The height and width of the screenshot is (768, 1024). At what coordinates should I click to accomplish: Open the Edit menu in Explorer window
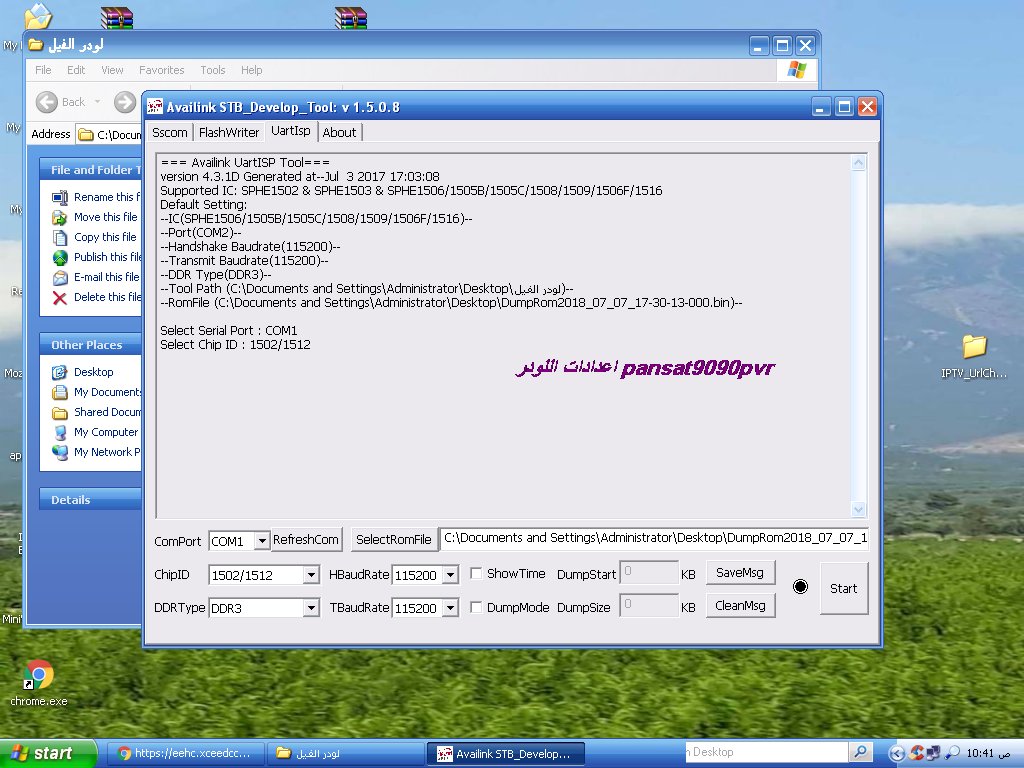pyautogui.click(x=76, y=70)
